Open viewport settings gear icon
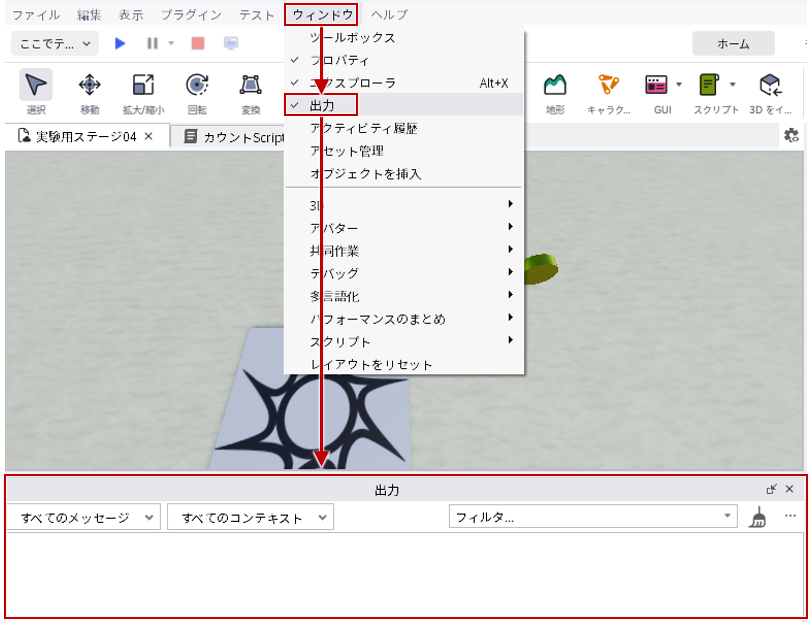The height and width of the screenshot is (622, 810). tap(791, 136)
